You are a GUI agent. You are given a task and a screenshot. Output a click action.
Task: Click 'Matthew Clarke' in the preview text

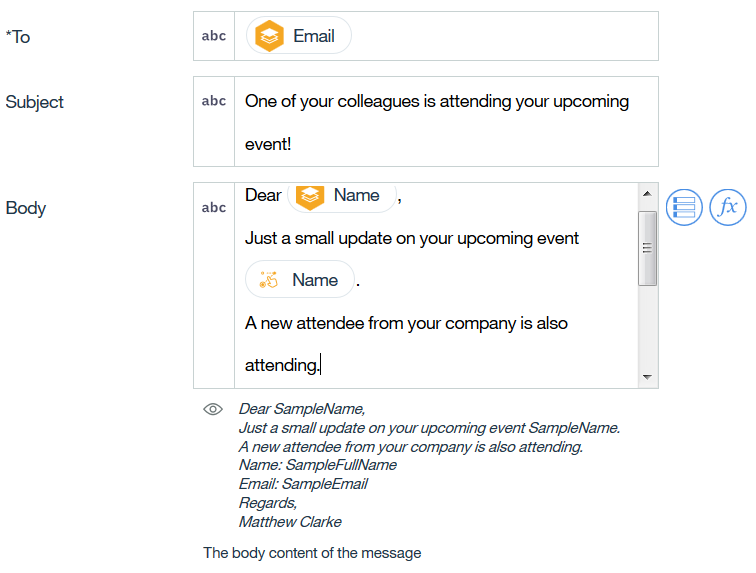[x=290, y=522]
